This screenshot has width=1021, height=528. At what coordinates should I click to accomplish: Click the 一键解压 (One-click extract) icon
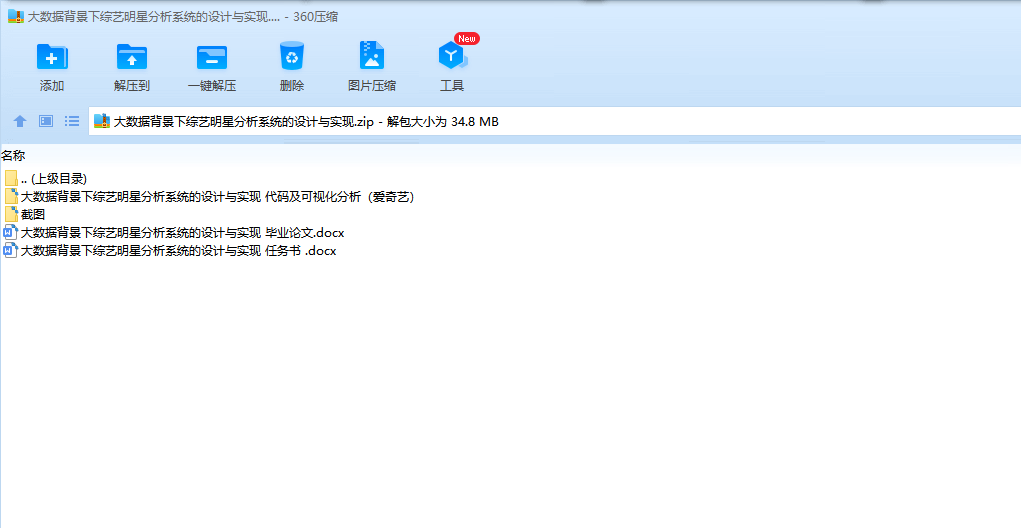[212, 57]
